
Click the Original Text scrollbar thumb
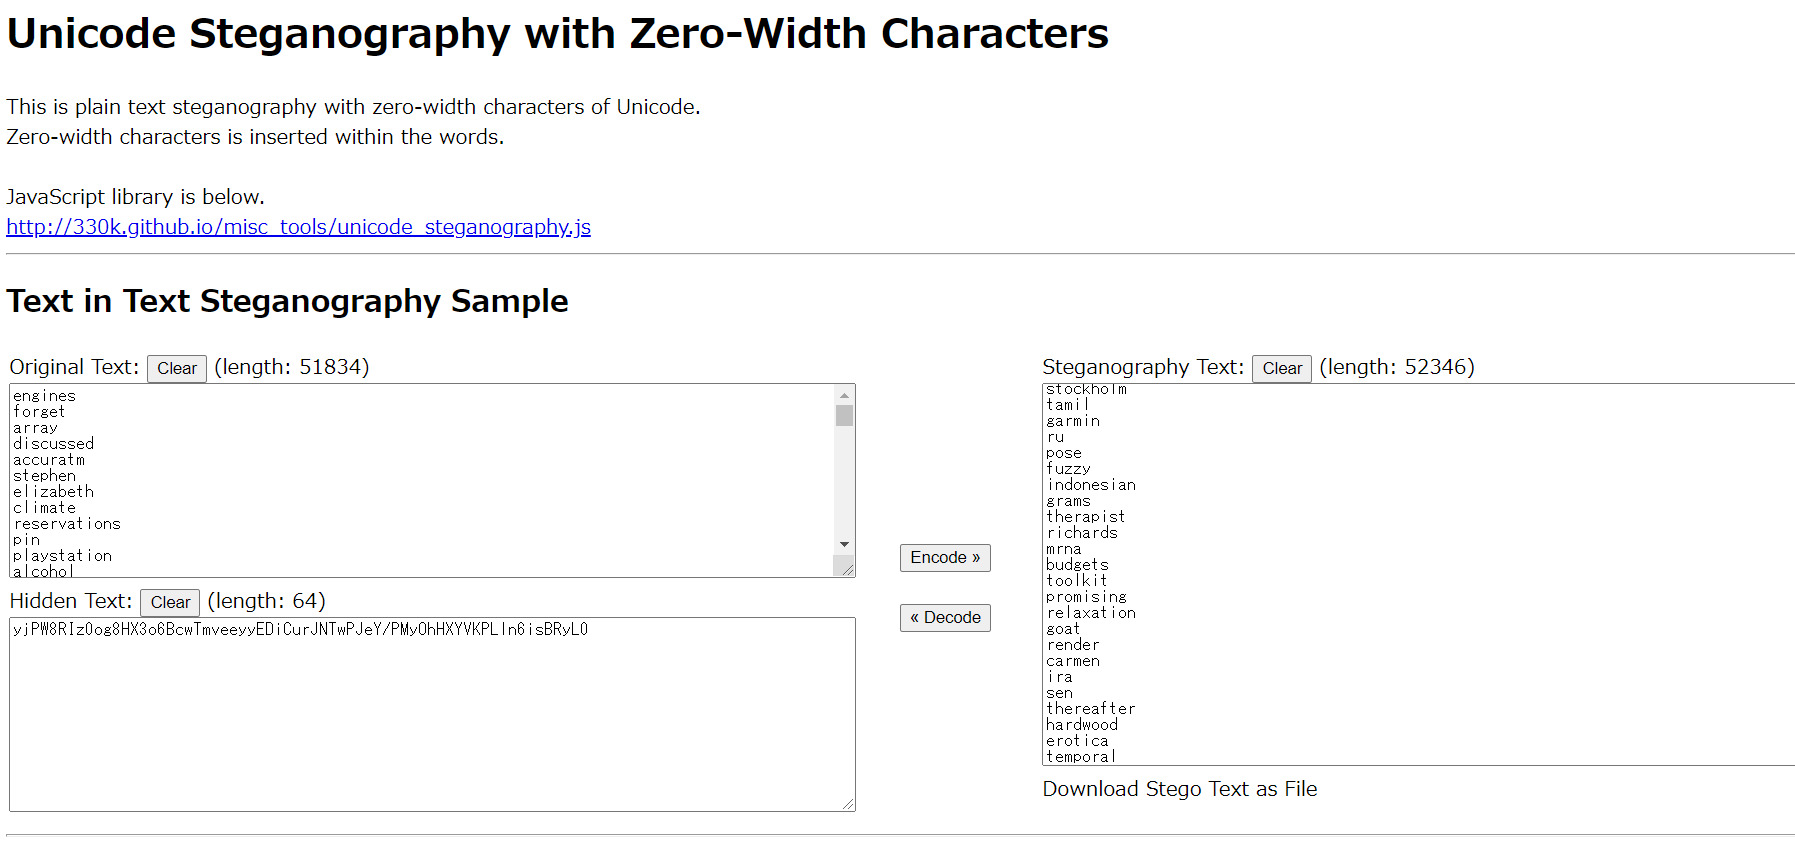[845, 416]
